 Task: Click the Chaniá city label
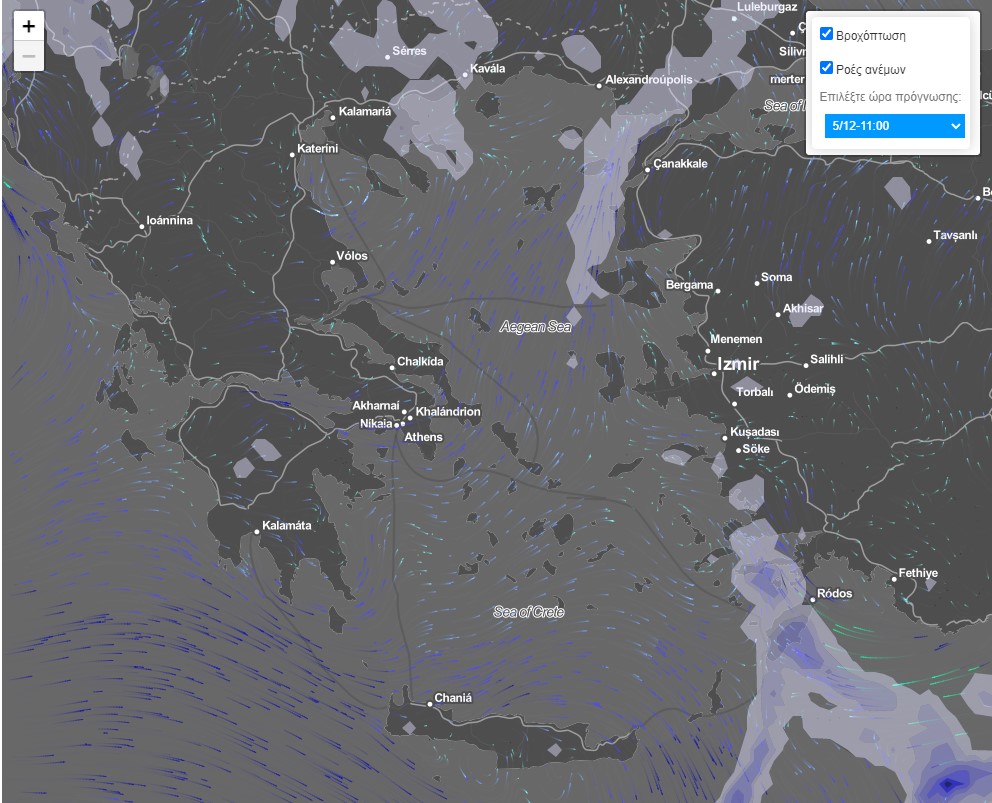pos(453,697)
